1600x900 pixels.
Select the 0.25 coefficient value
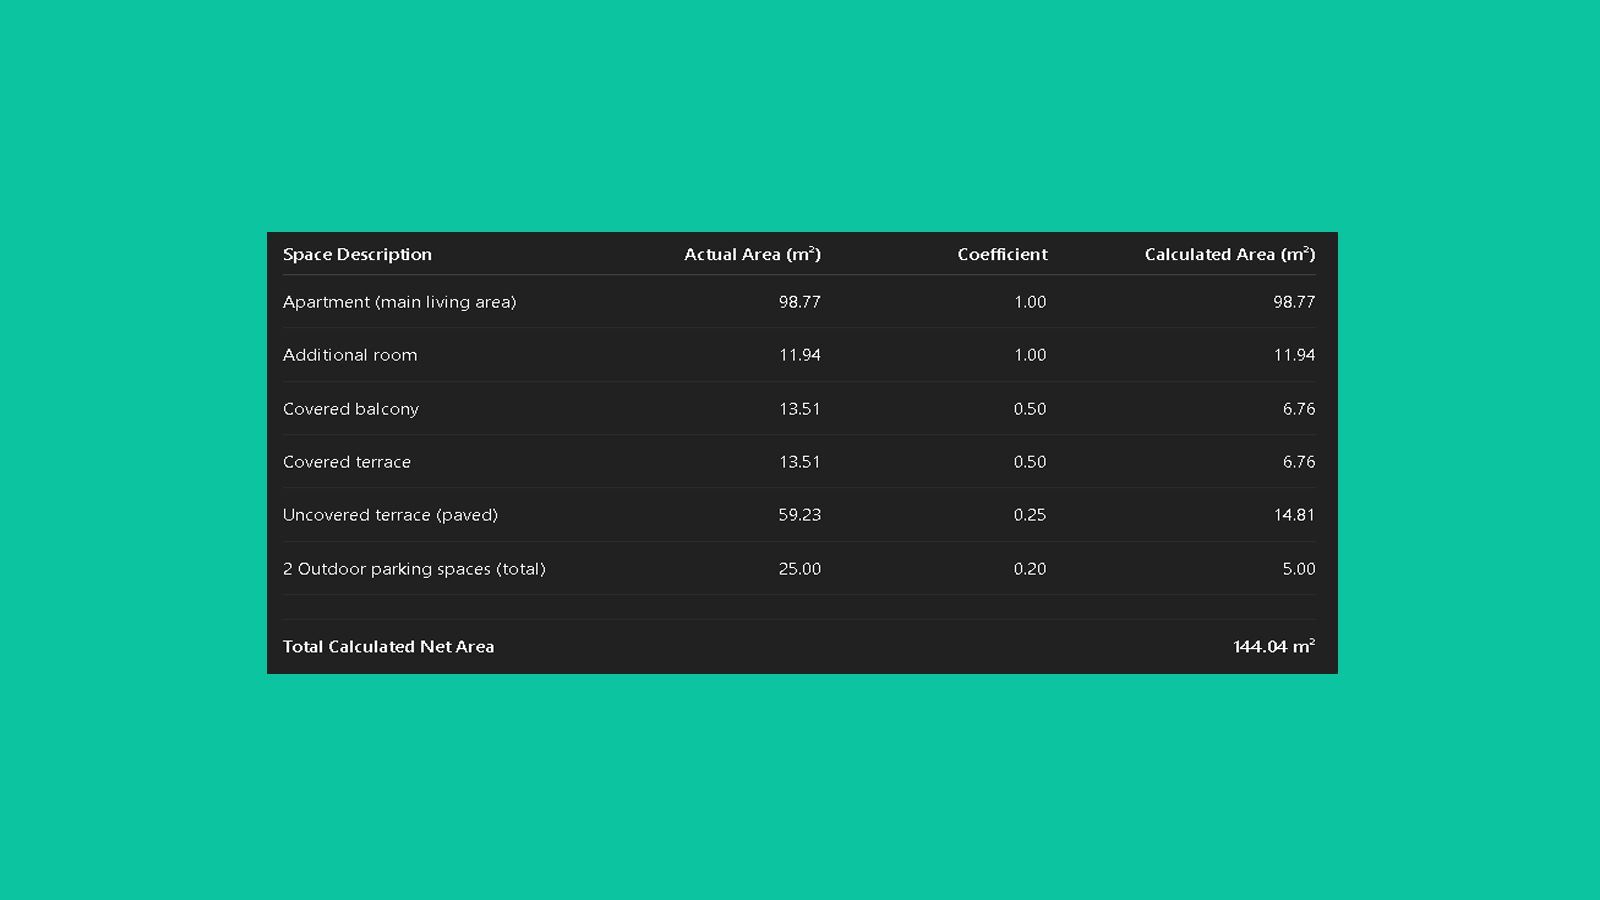pos(1029,515)
